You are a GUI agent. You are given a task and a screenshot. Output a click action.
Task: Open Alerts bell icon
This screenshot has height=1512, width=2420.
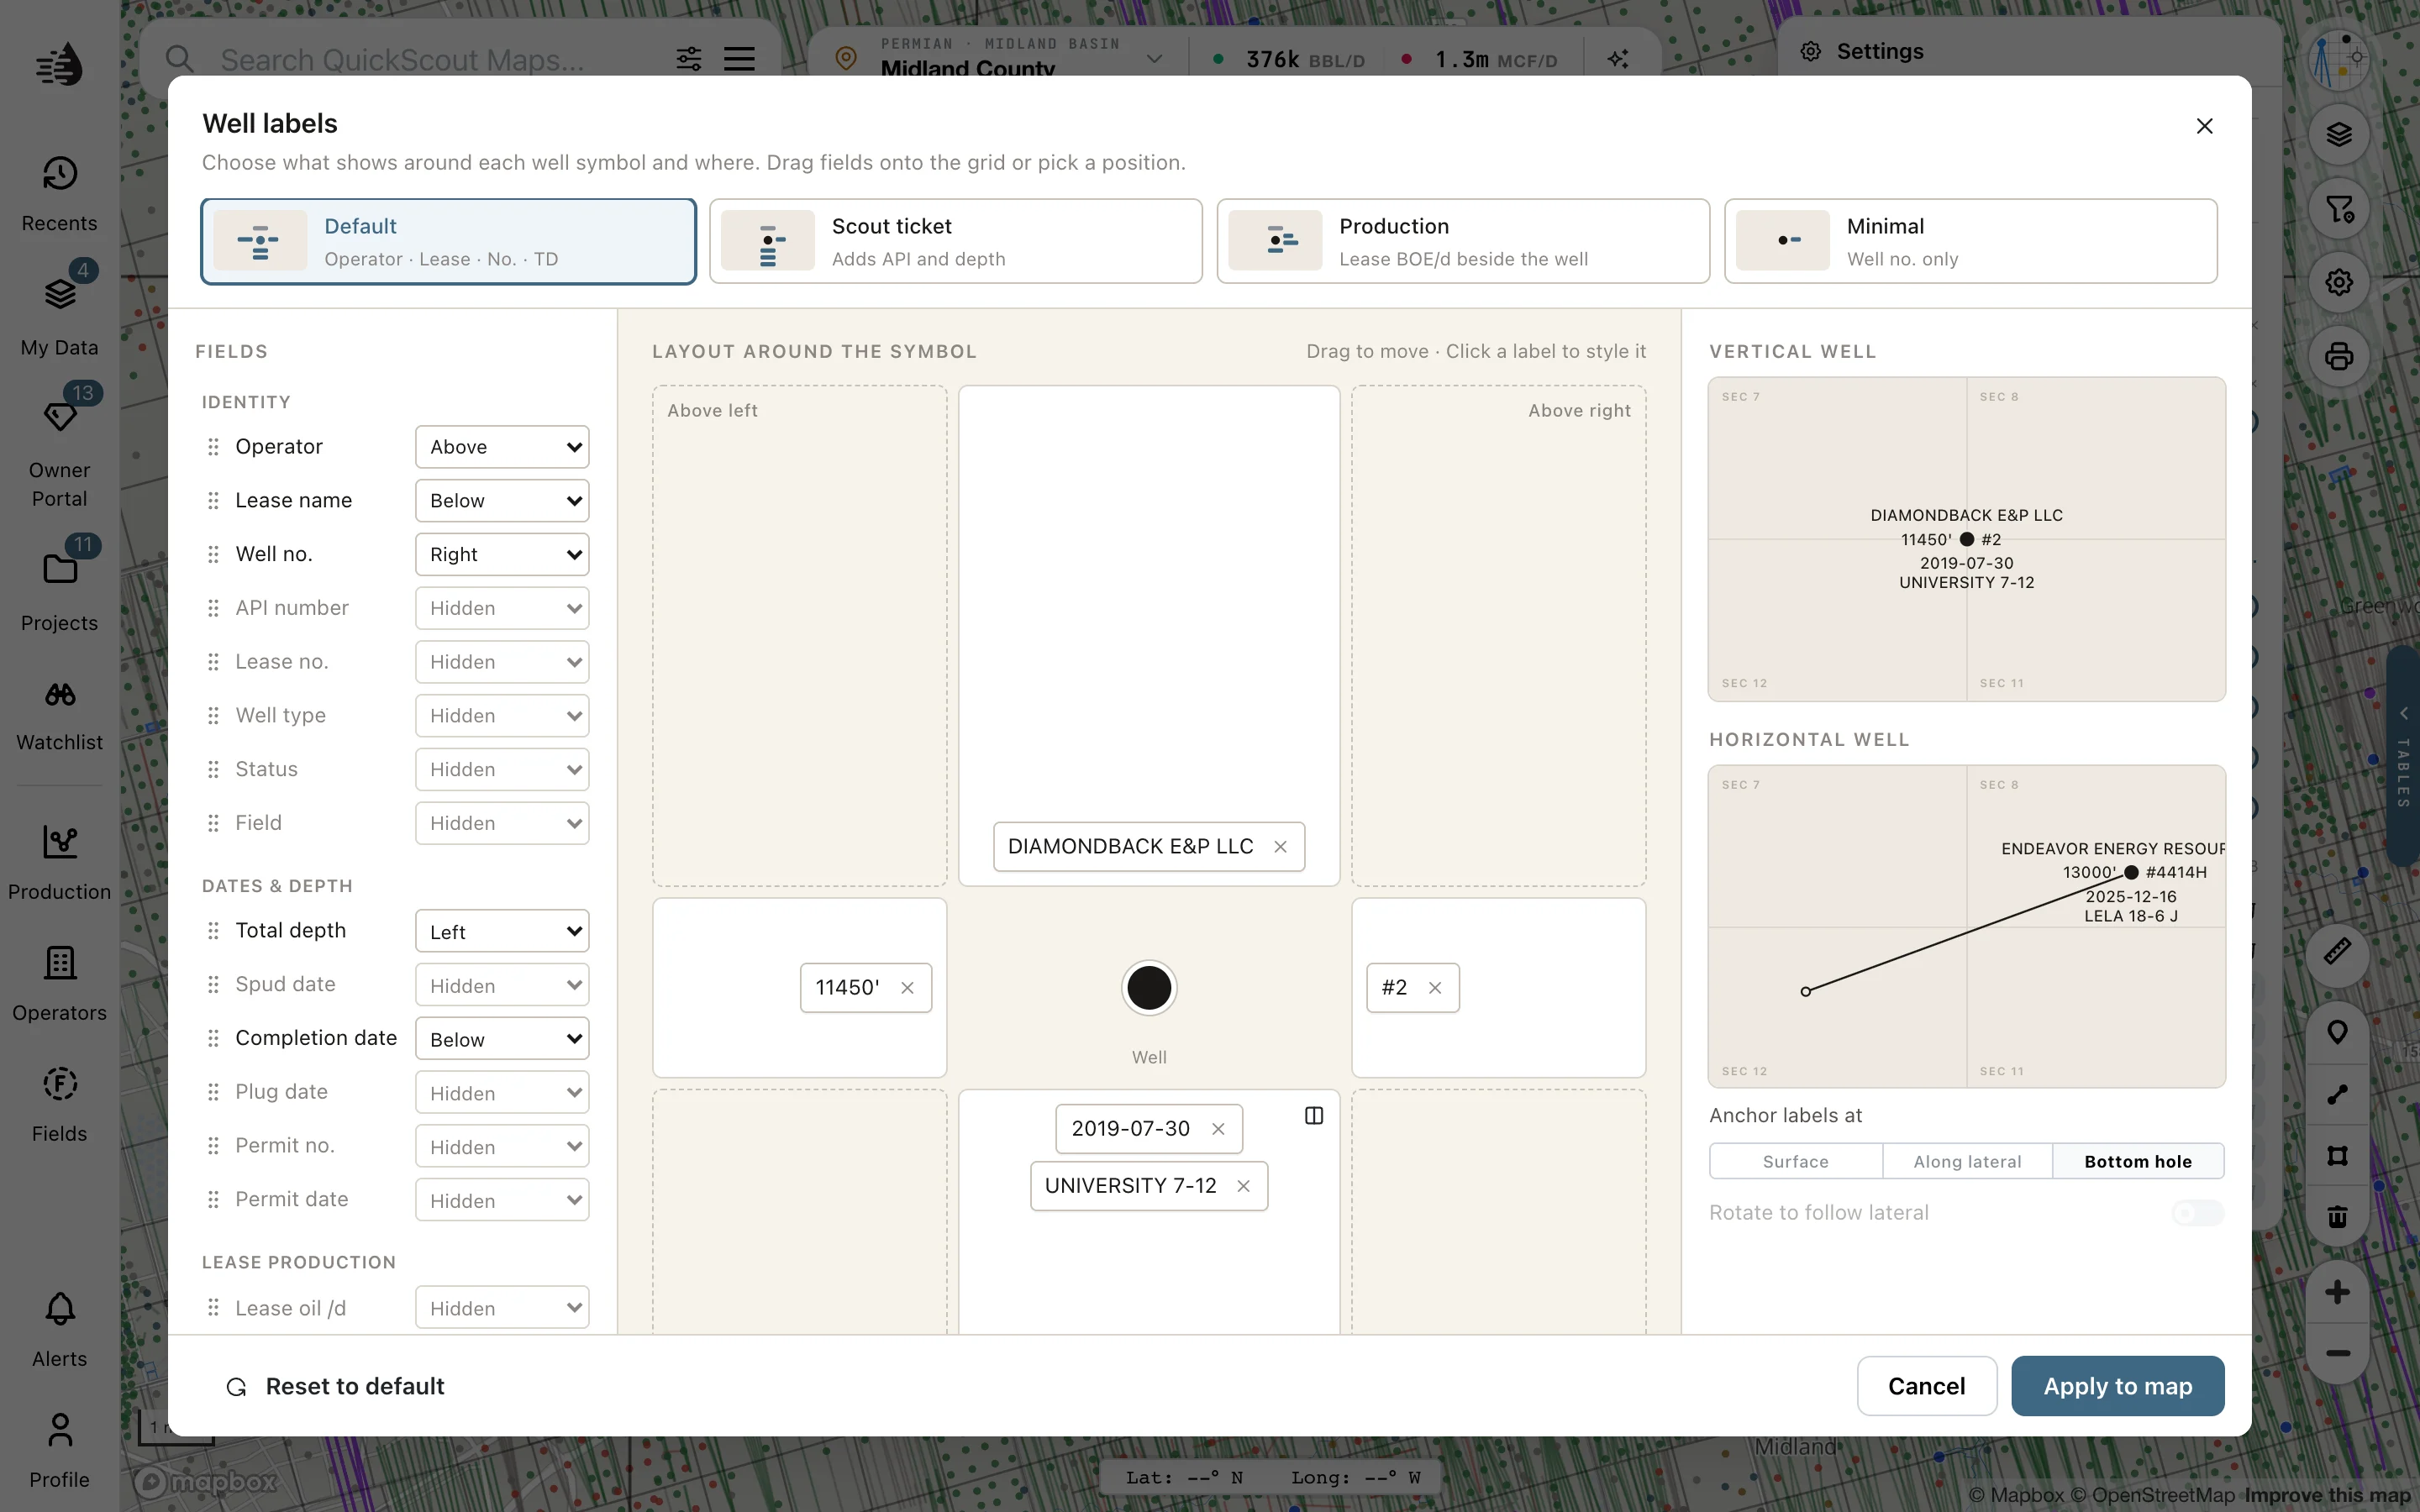tap(60, 1309)
